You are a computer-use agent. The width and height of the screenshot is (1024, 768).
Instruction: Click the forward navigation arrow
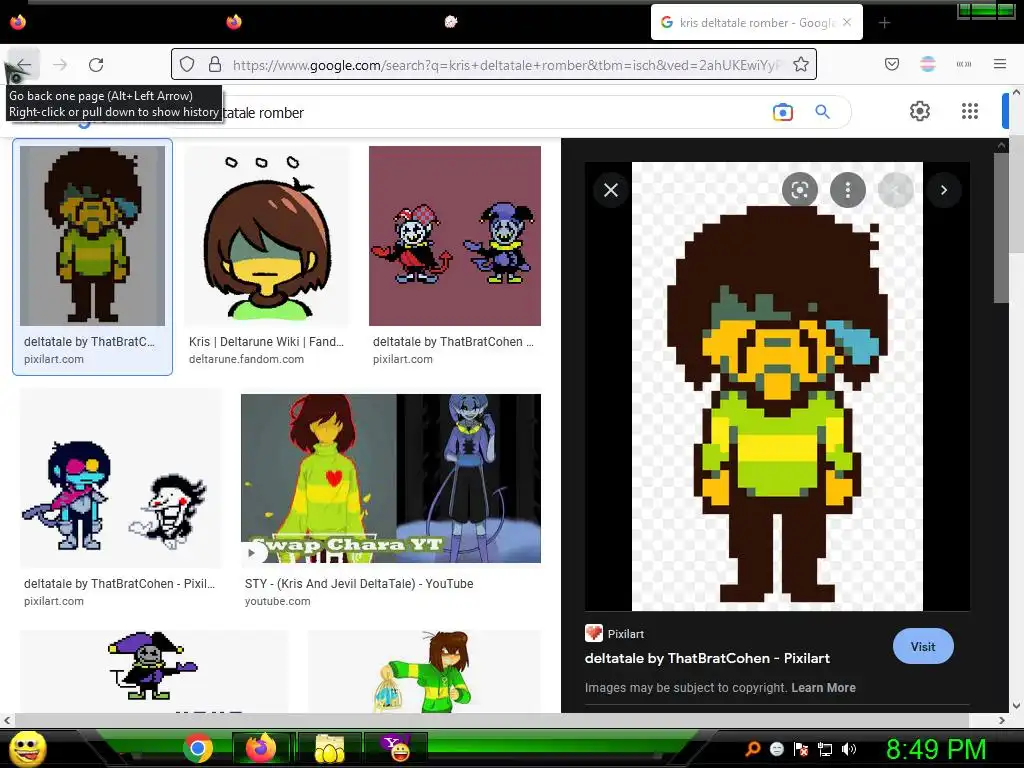(60, 65)
